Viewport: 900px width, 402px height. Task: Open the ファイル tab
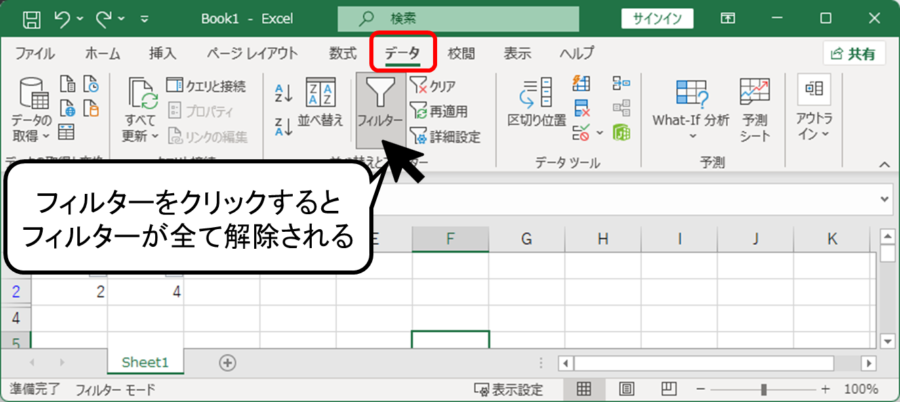pyautogui.click(x=35, y=53)
